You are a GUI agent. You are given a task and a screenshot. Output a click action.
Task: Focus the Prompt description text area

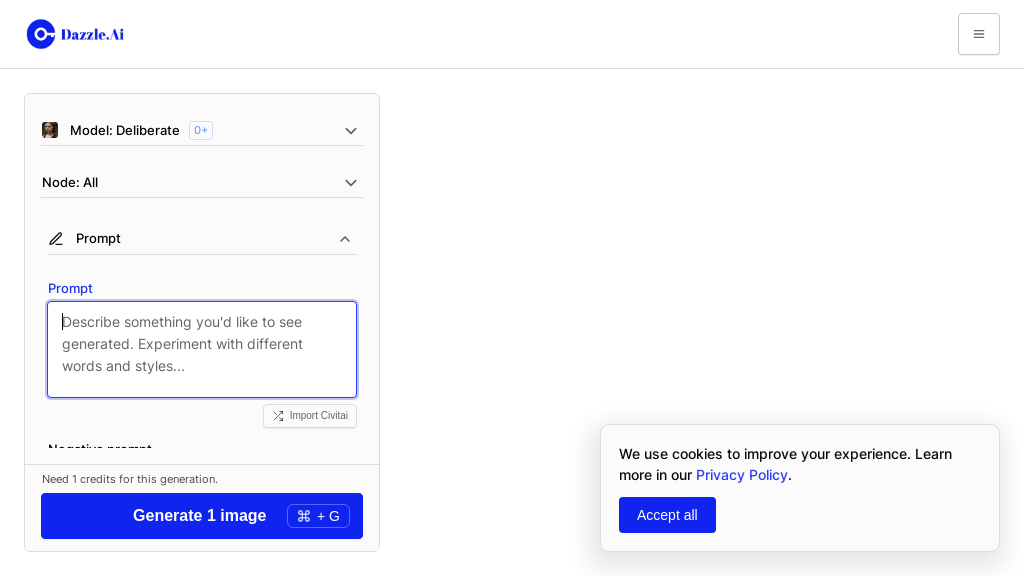tap(202, 349)
